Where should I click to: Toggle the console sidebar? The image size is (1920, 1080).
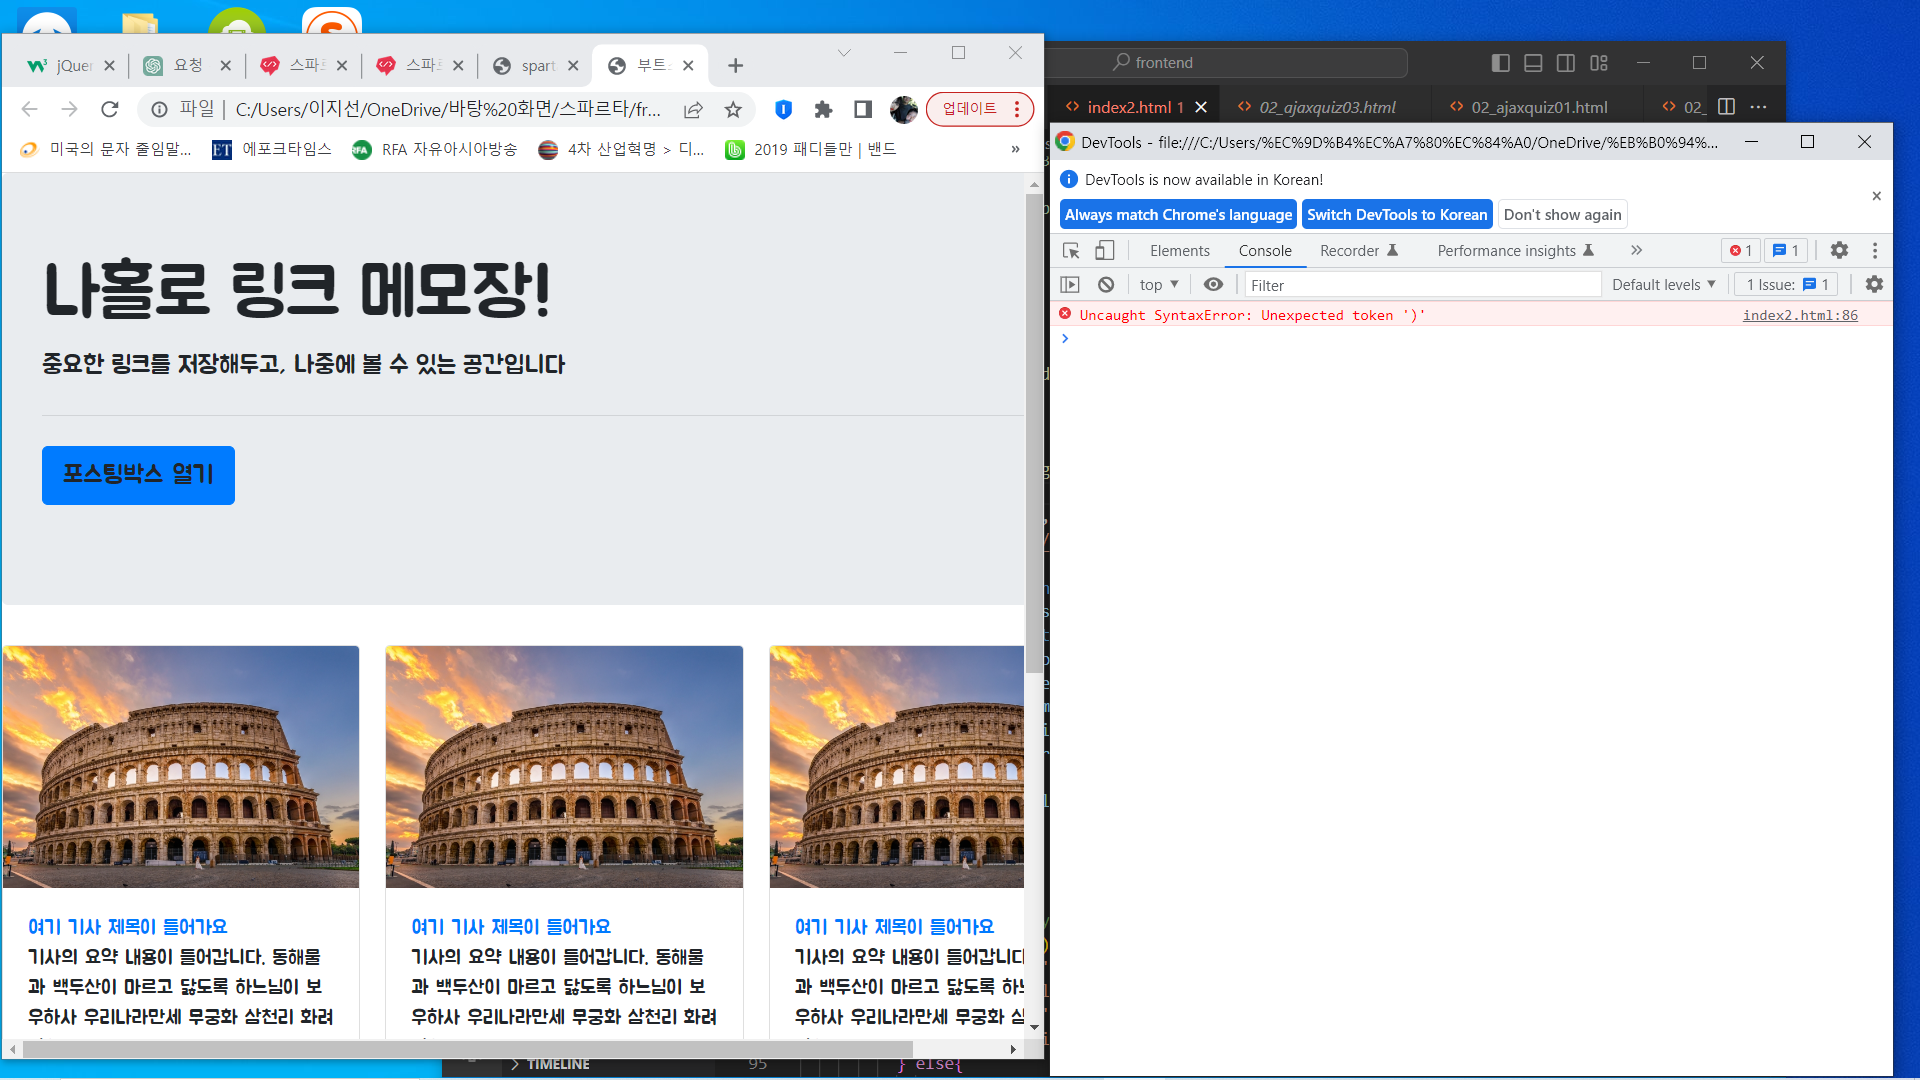pos(1070,285)
